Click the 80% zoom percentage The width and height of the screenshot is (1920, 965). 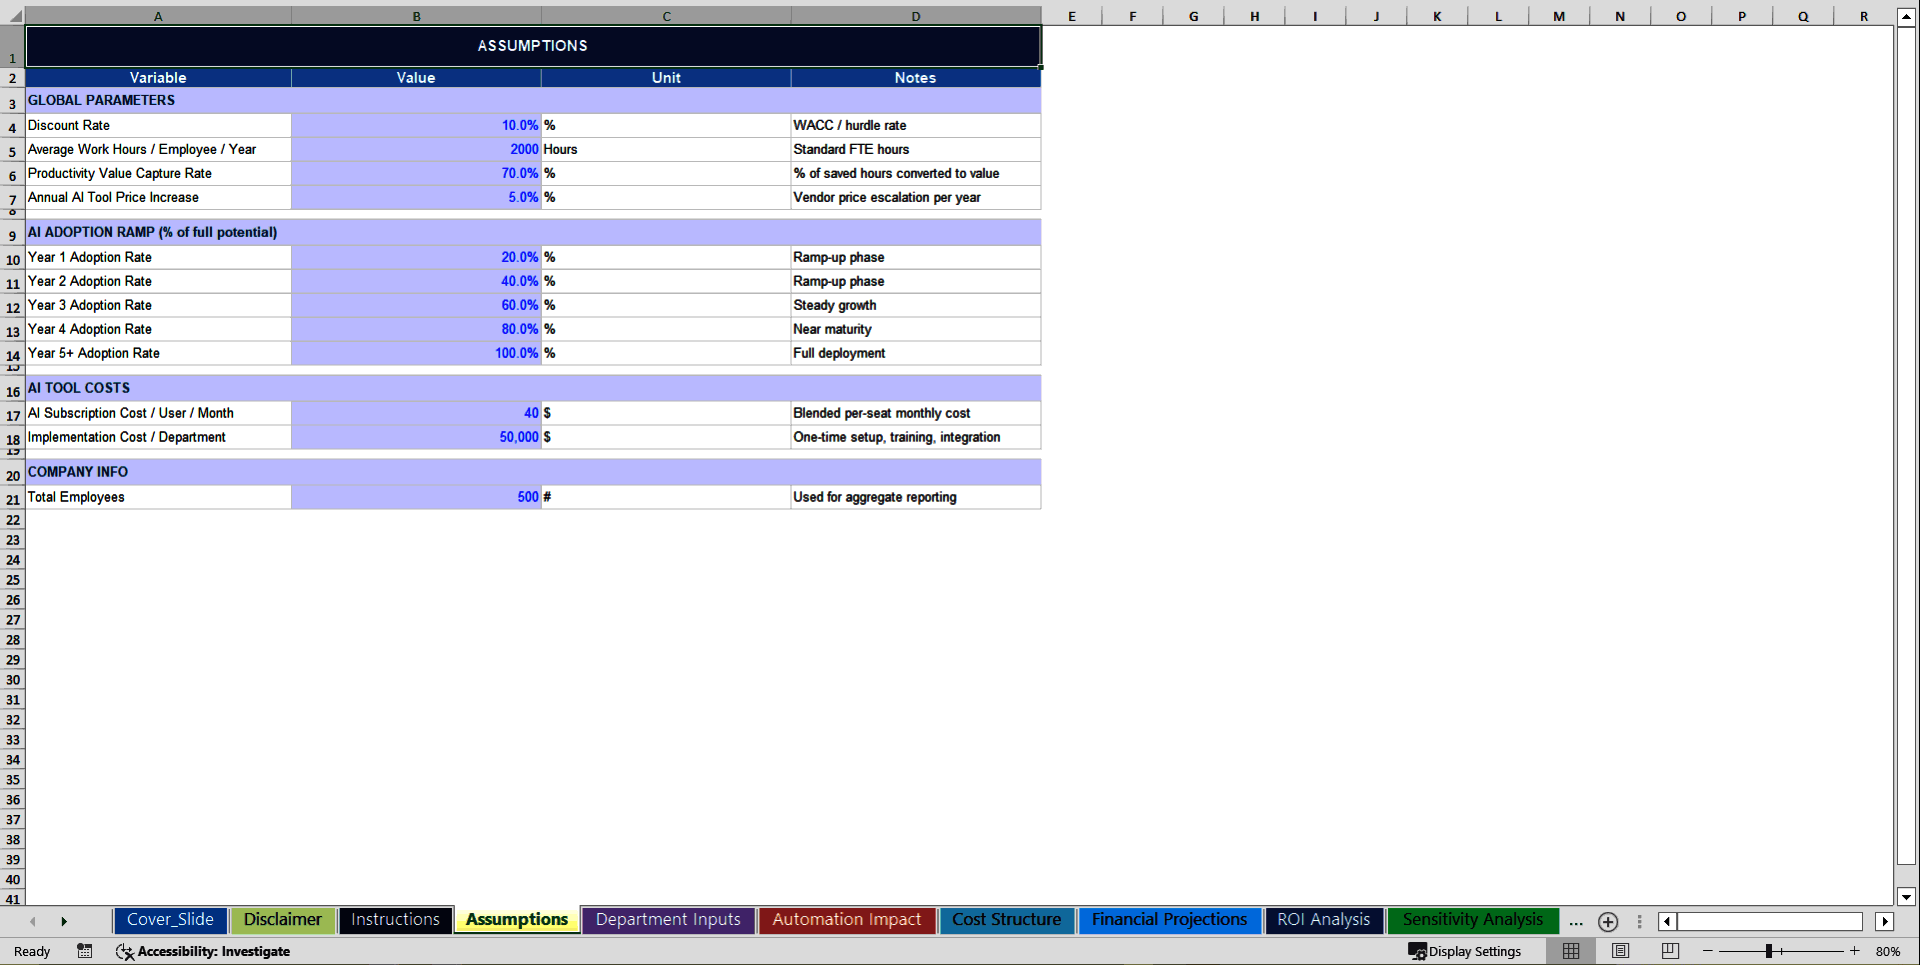1889,951
